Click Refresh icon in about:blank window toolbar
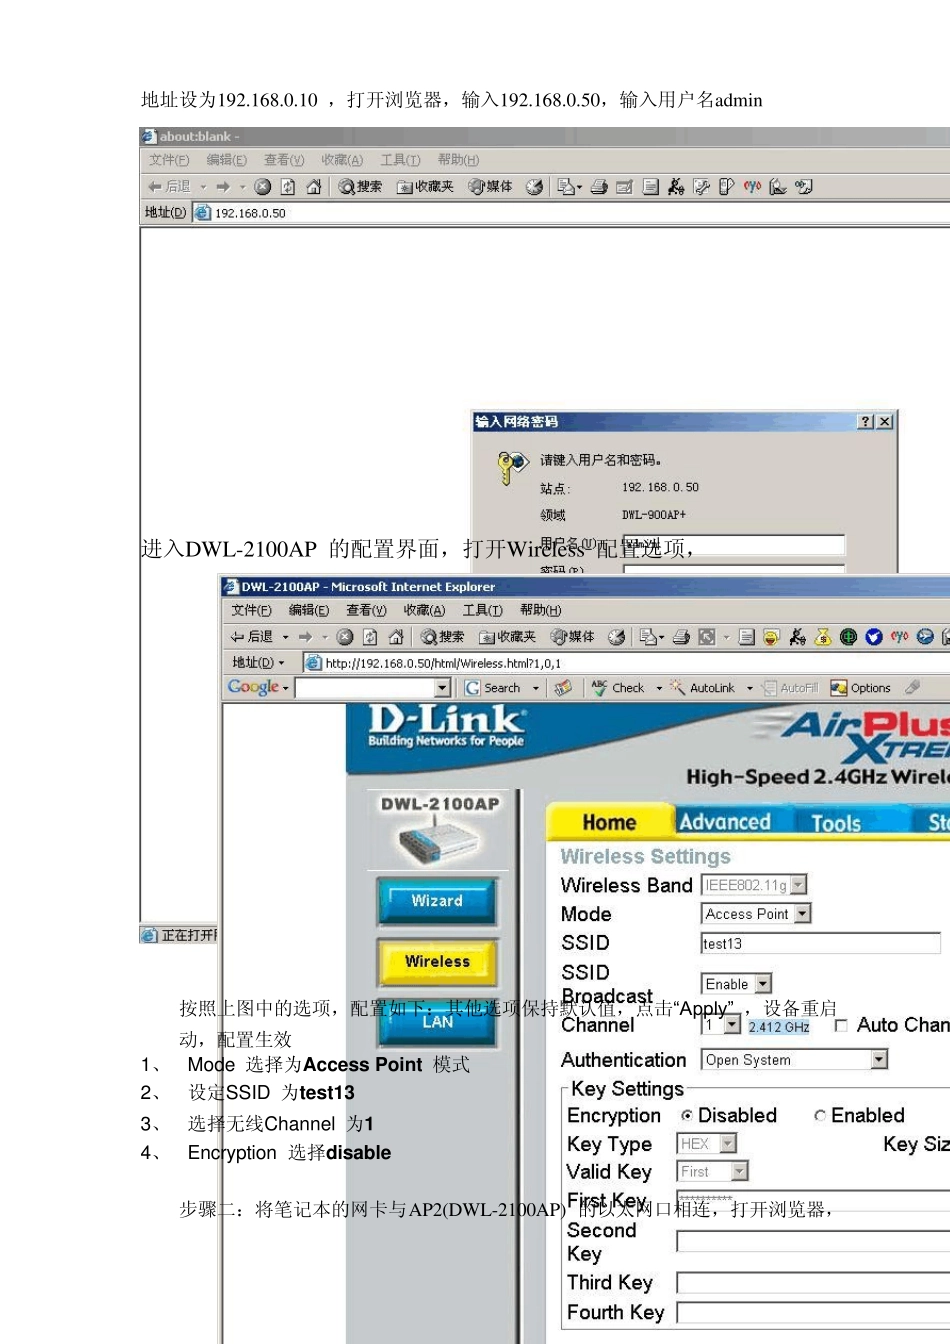Screen dimensions: 950x1344 [288, 186]
